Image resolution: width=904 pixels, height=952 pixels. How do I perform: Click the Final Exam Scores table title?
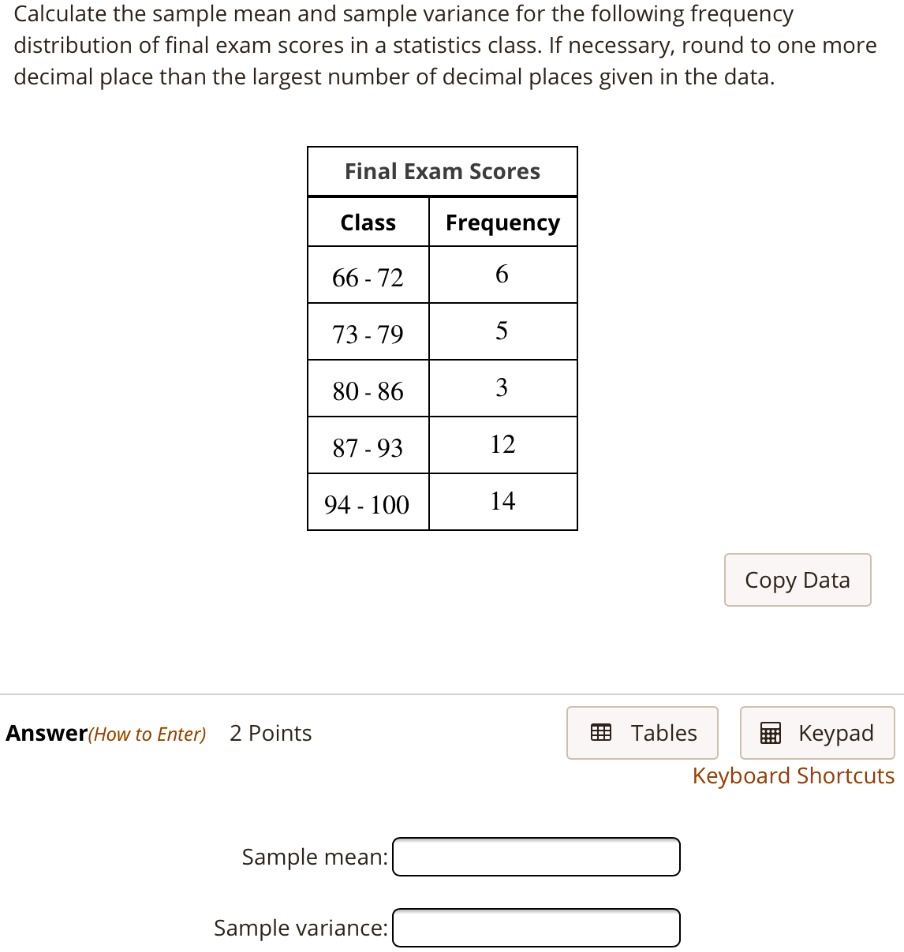[x=442, y=171]
